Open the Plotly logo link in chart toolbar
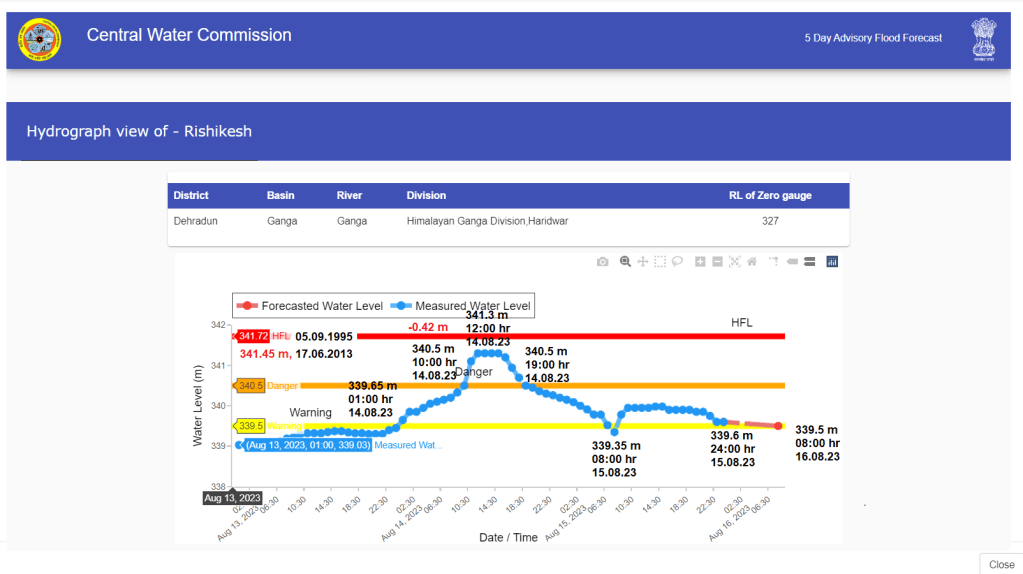 832,262
